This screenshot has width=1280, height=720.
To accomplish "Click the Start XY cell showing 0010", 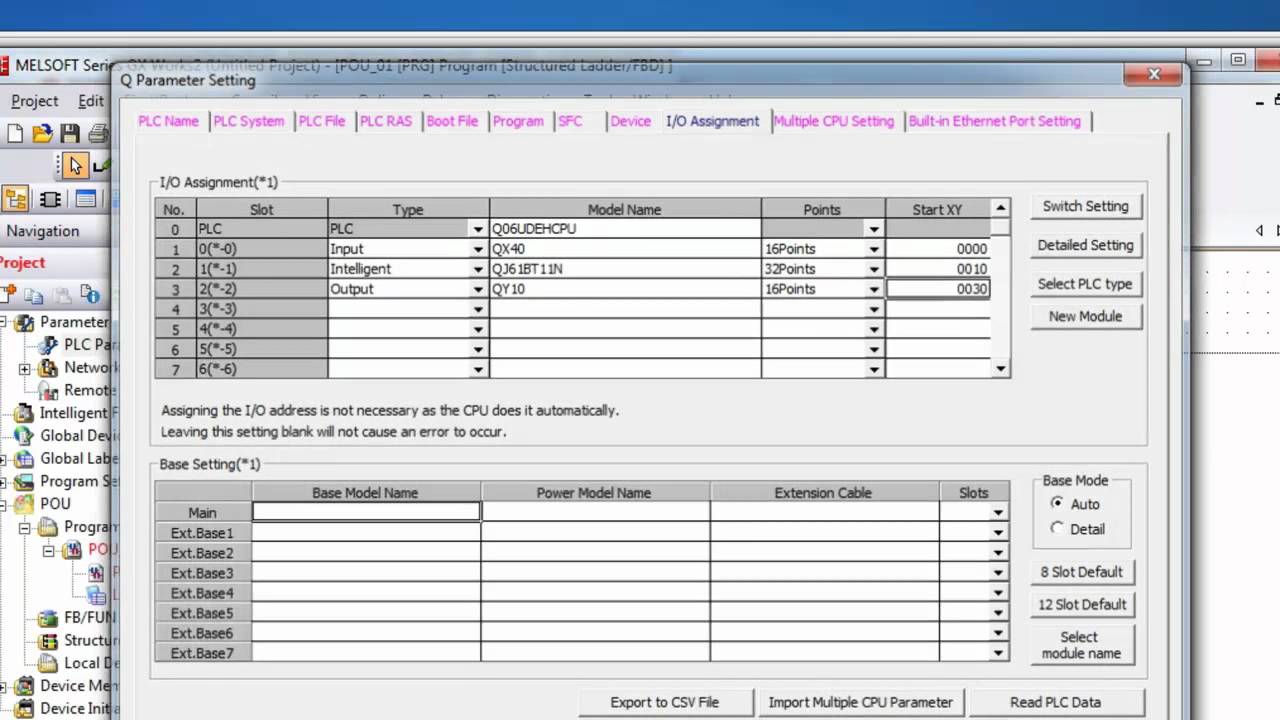I will 938,269.
